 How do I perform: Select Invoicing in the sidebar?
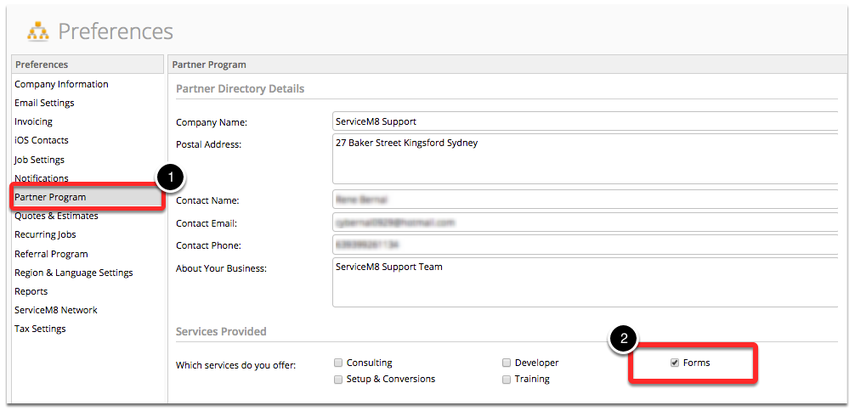pos(33,122)
